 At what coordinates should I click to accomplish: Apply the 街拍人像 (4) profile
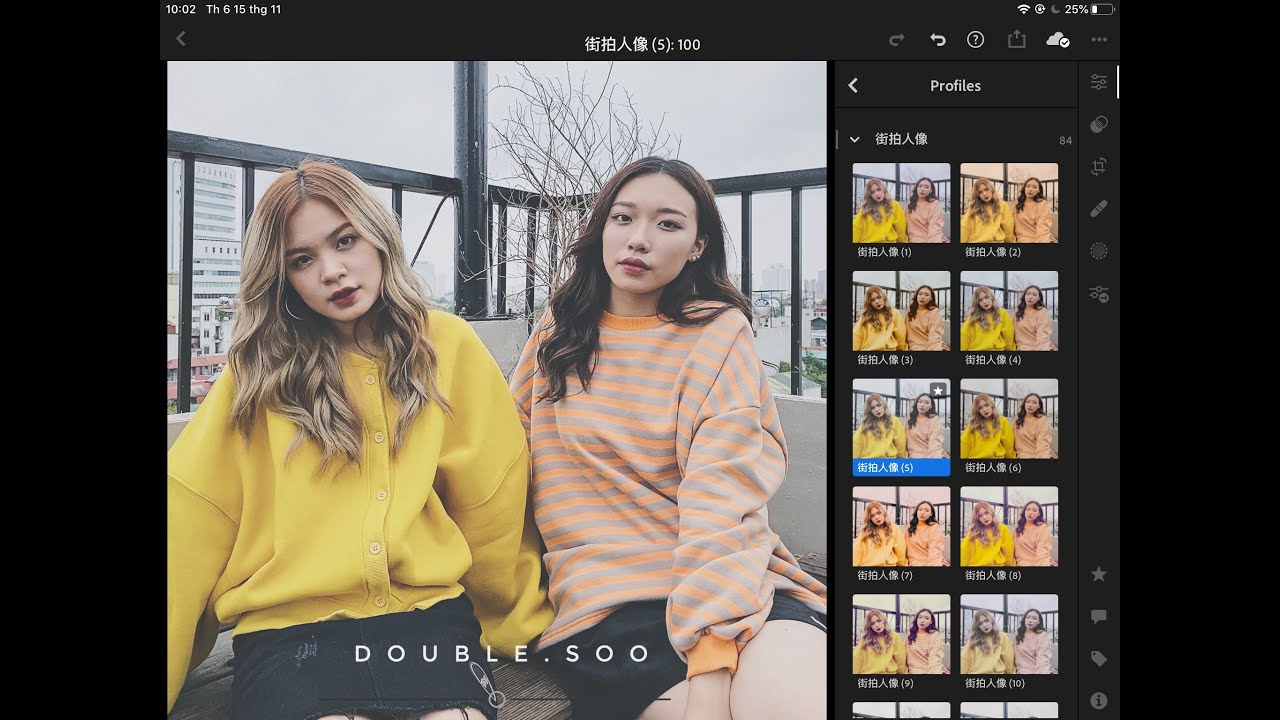(1009, 319)
